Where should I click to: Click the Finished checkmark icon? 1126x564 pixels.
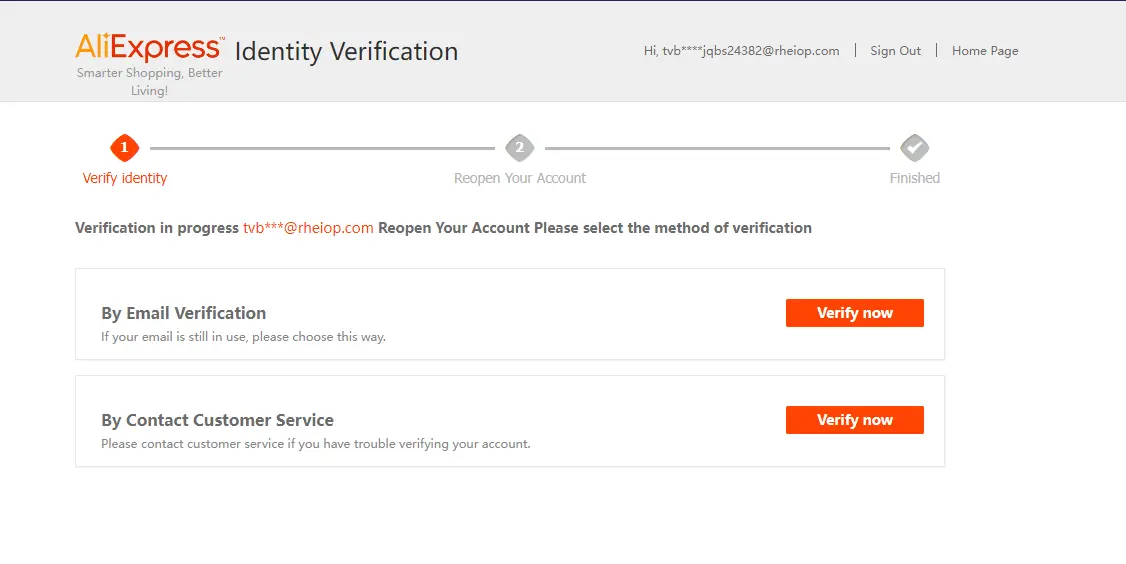click(x=915, y=148)
